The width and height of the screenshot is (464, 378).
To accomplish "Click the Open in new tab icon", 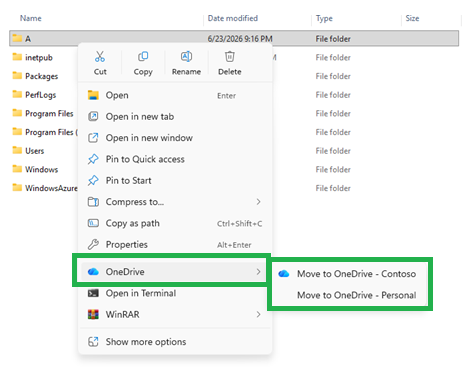I will 93,117.
